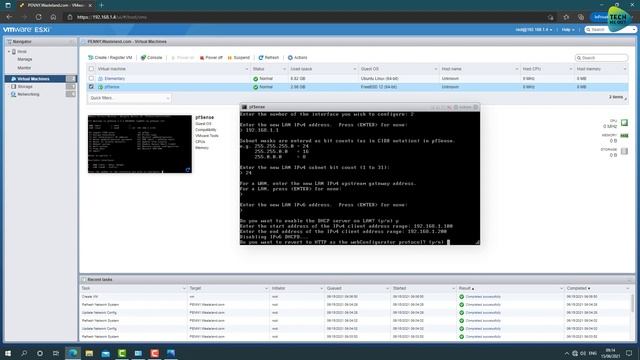The image size is (640, 360).
Task: Sort recent tasks by Completed column
Action: pos(578,288)
